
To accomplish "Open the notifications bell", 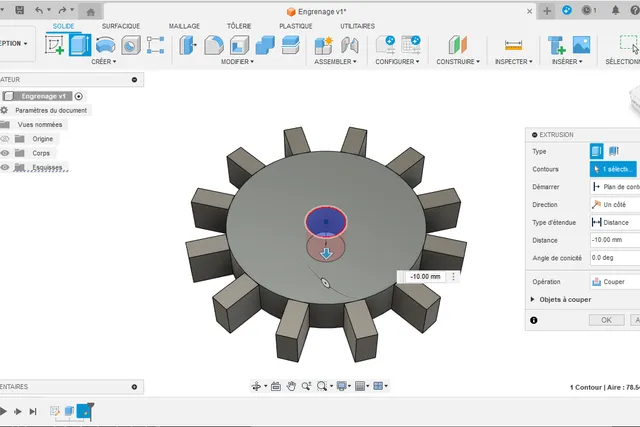I will click(x=615, y=10).
